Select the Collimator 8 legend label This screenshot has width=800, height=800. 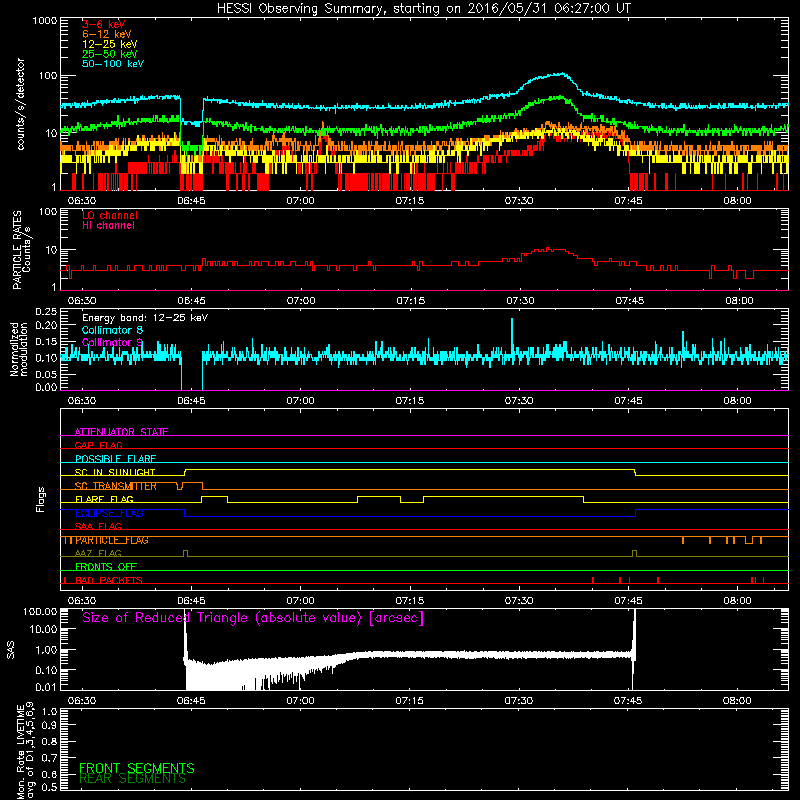pyautogui.click(x=112, y=330)
